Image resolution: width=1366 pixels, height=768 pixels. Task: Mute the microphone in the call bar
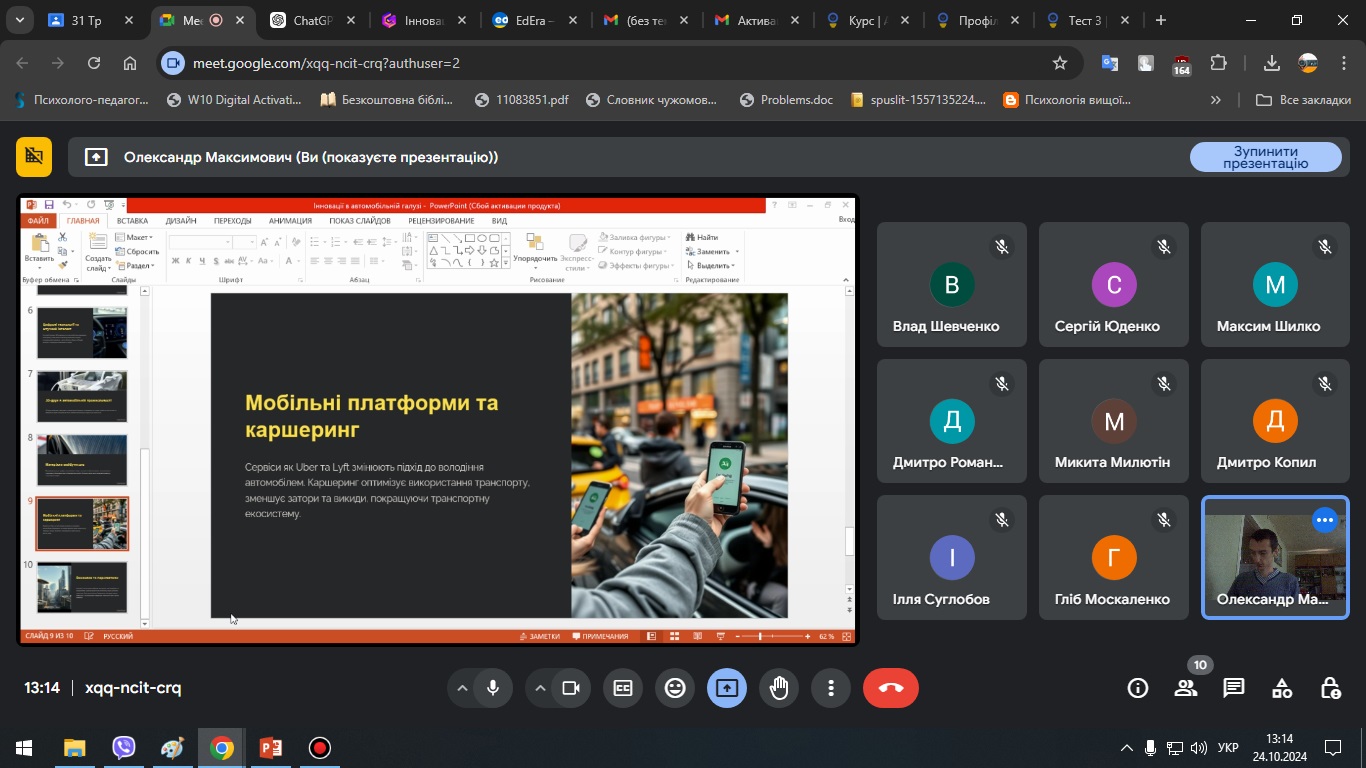point(492,688)
